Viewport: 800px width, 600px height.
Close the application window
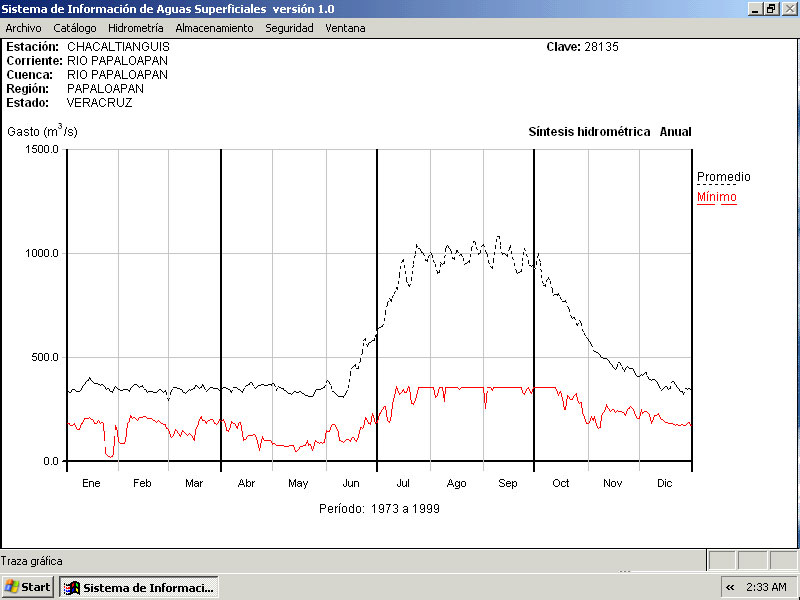(788, 9)
